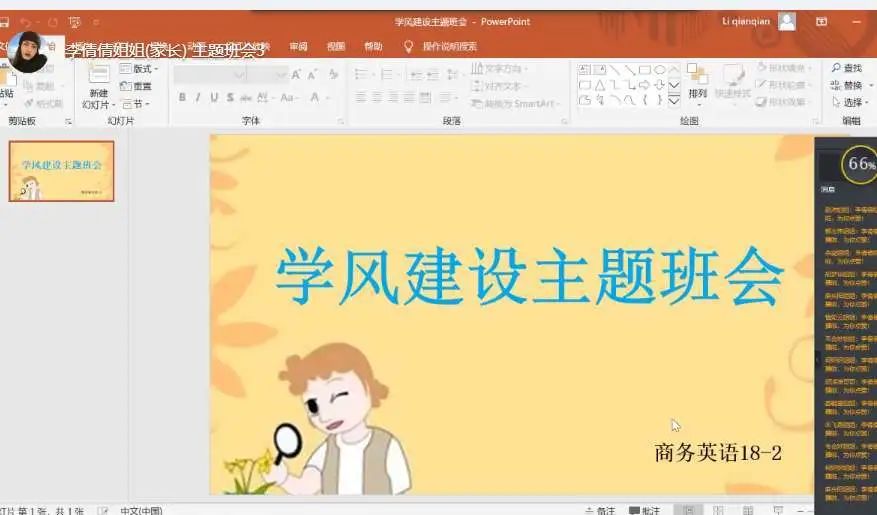Open the Section (节) dropdown
Viewport: 877px width, 515px height.
point(136,104)
